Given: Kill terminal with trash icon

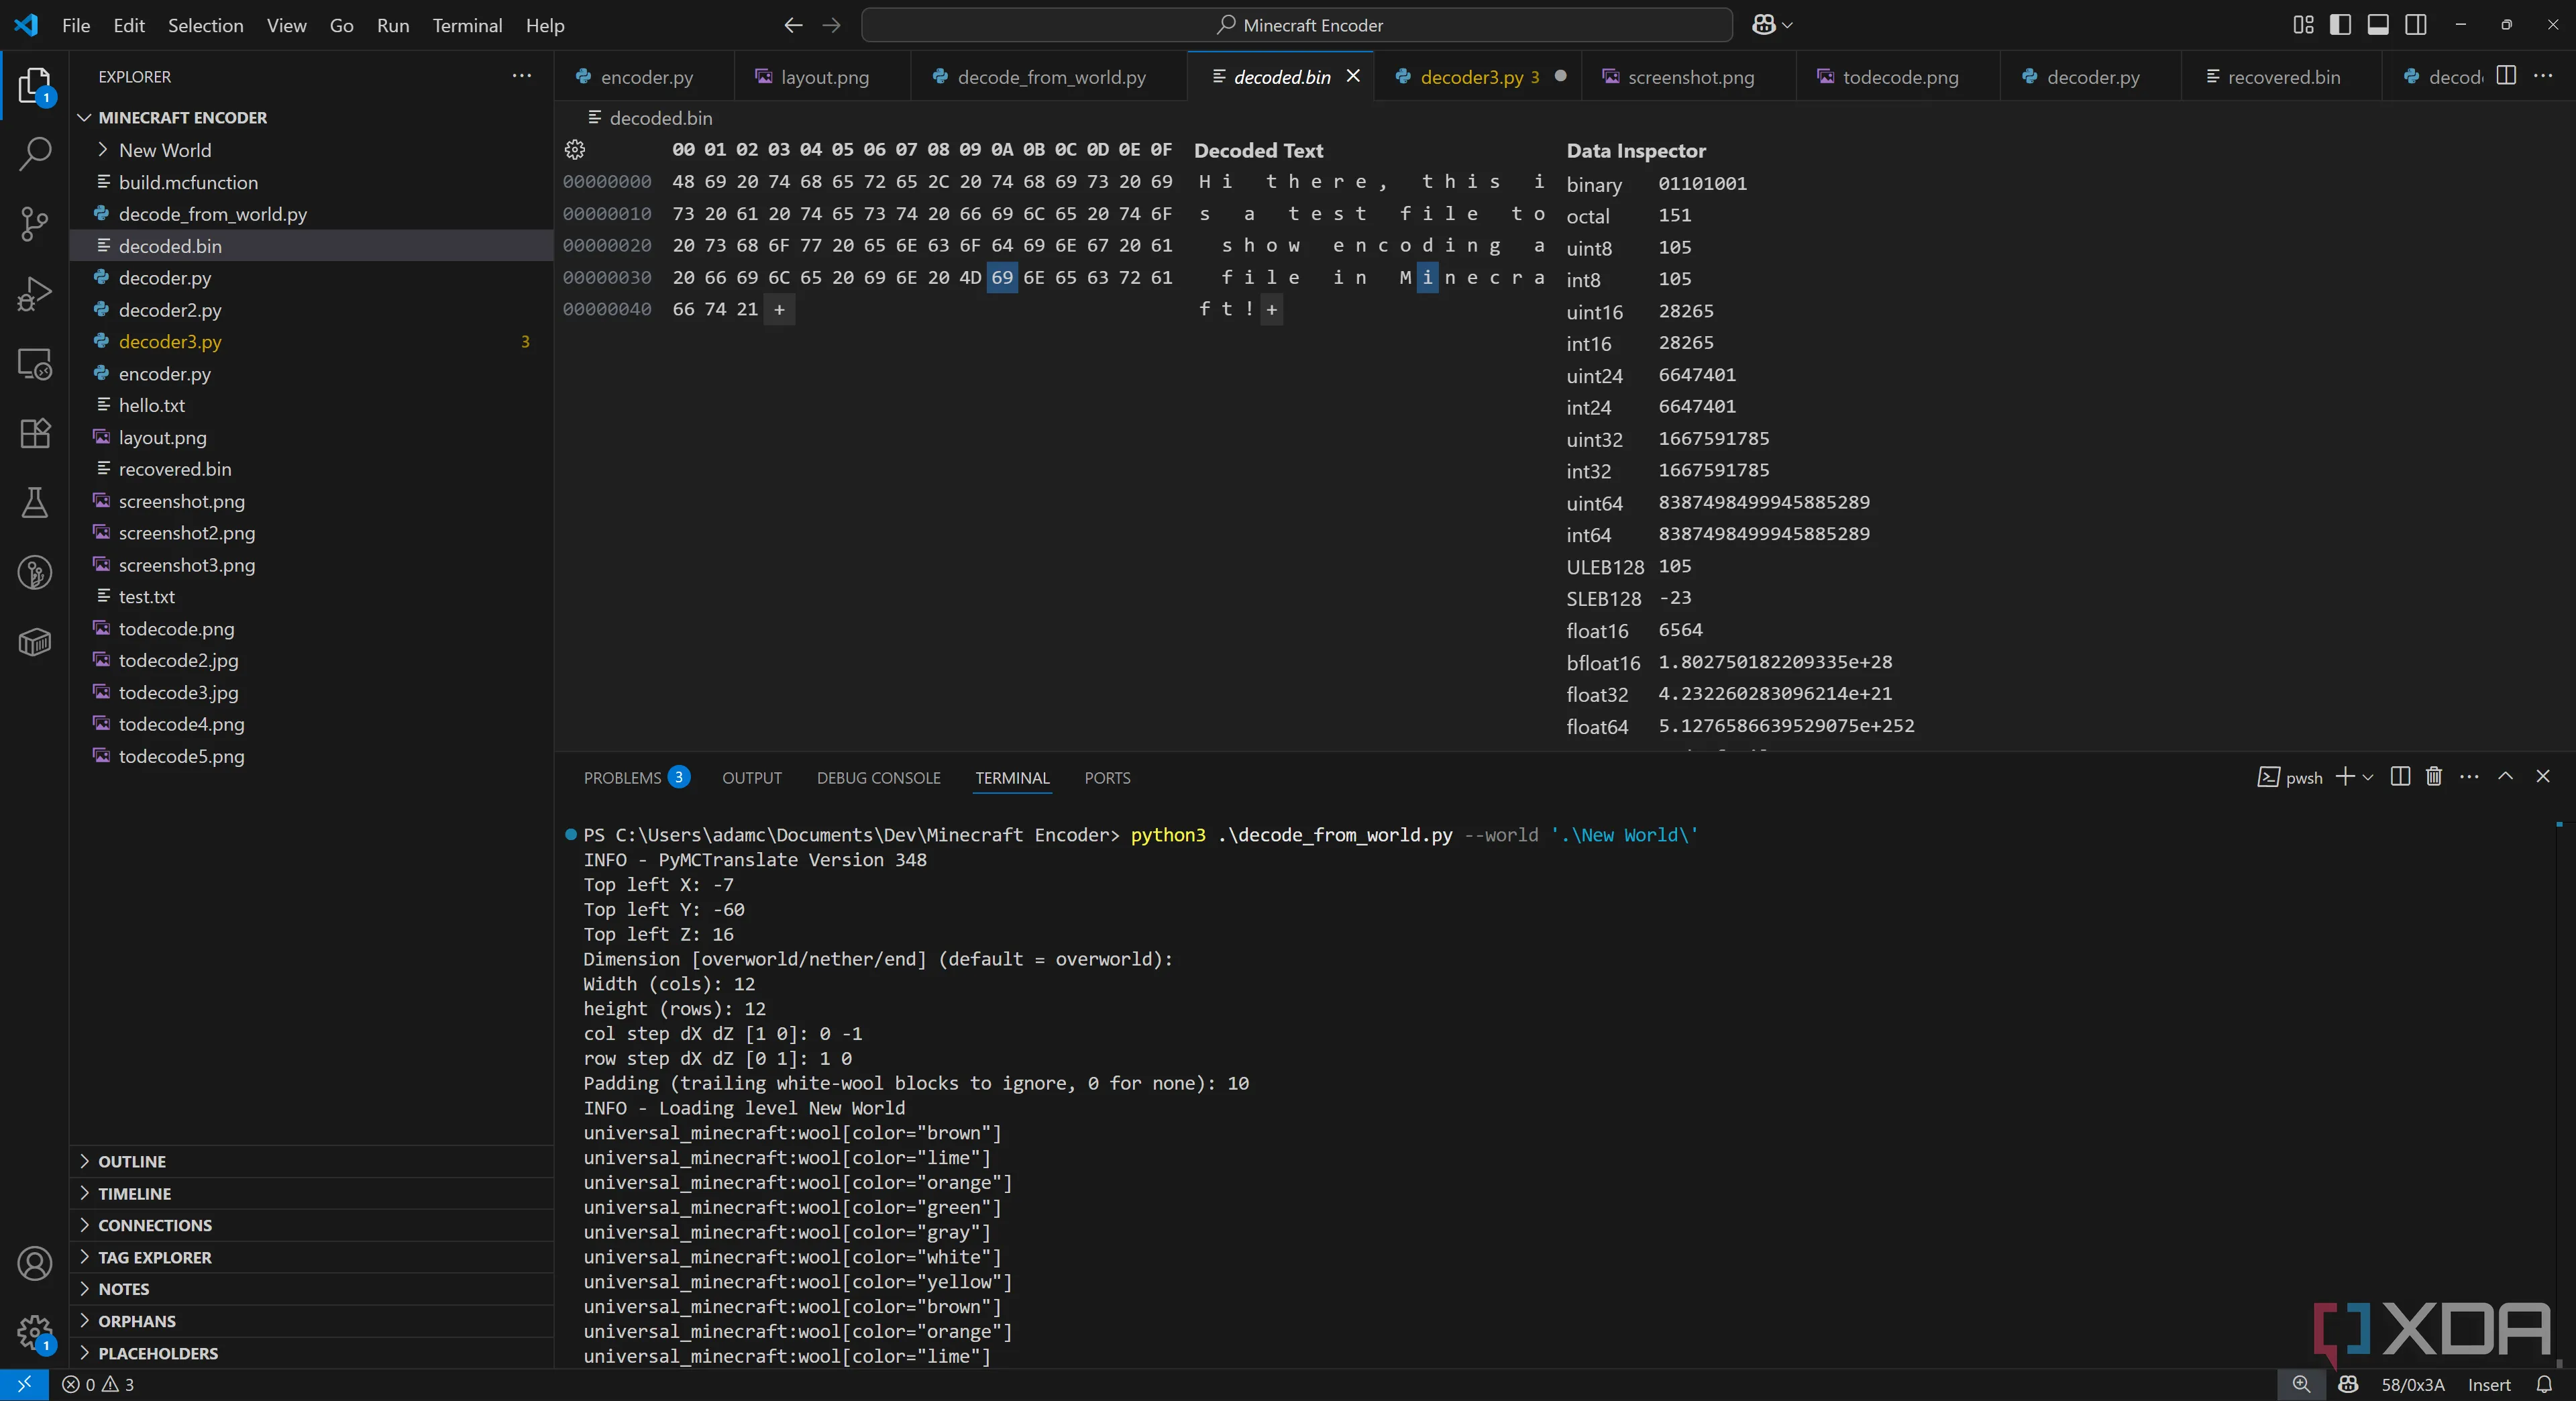Looking at the screenshot, I should 2434,777.
